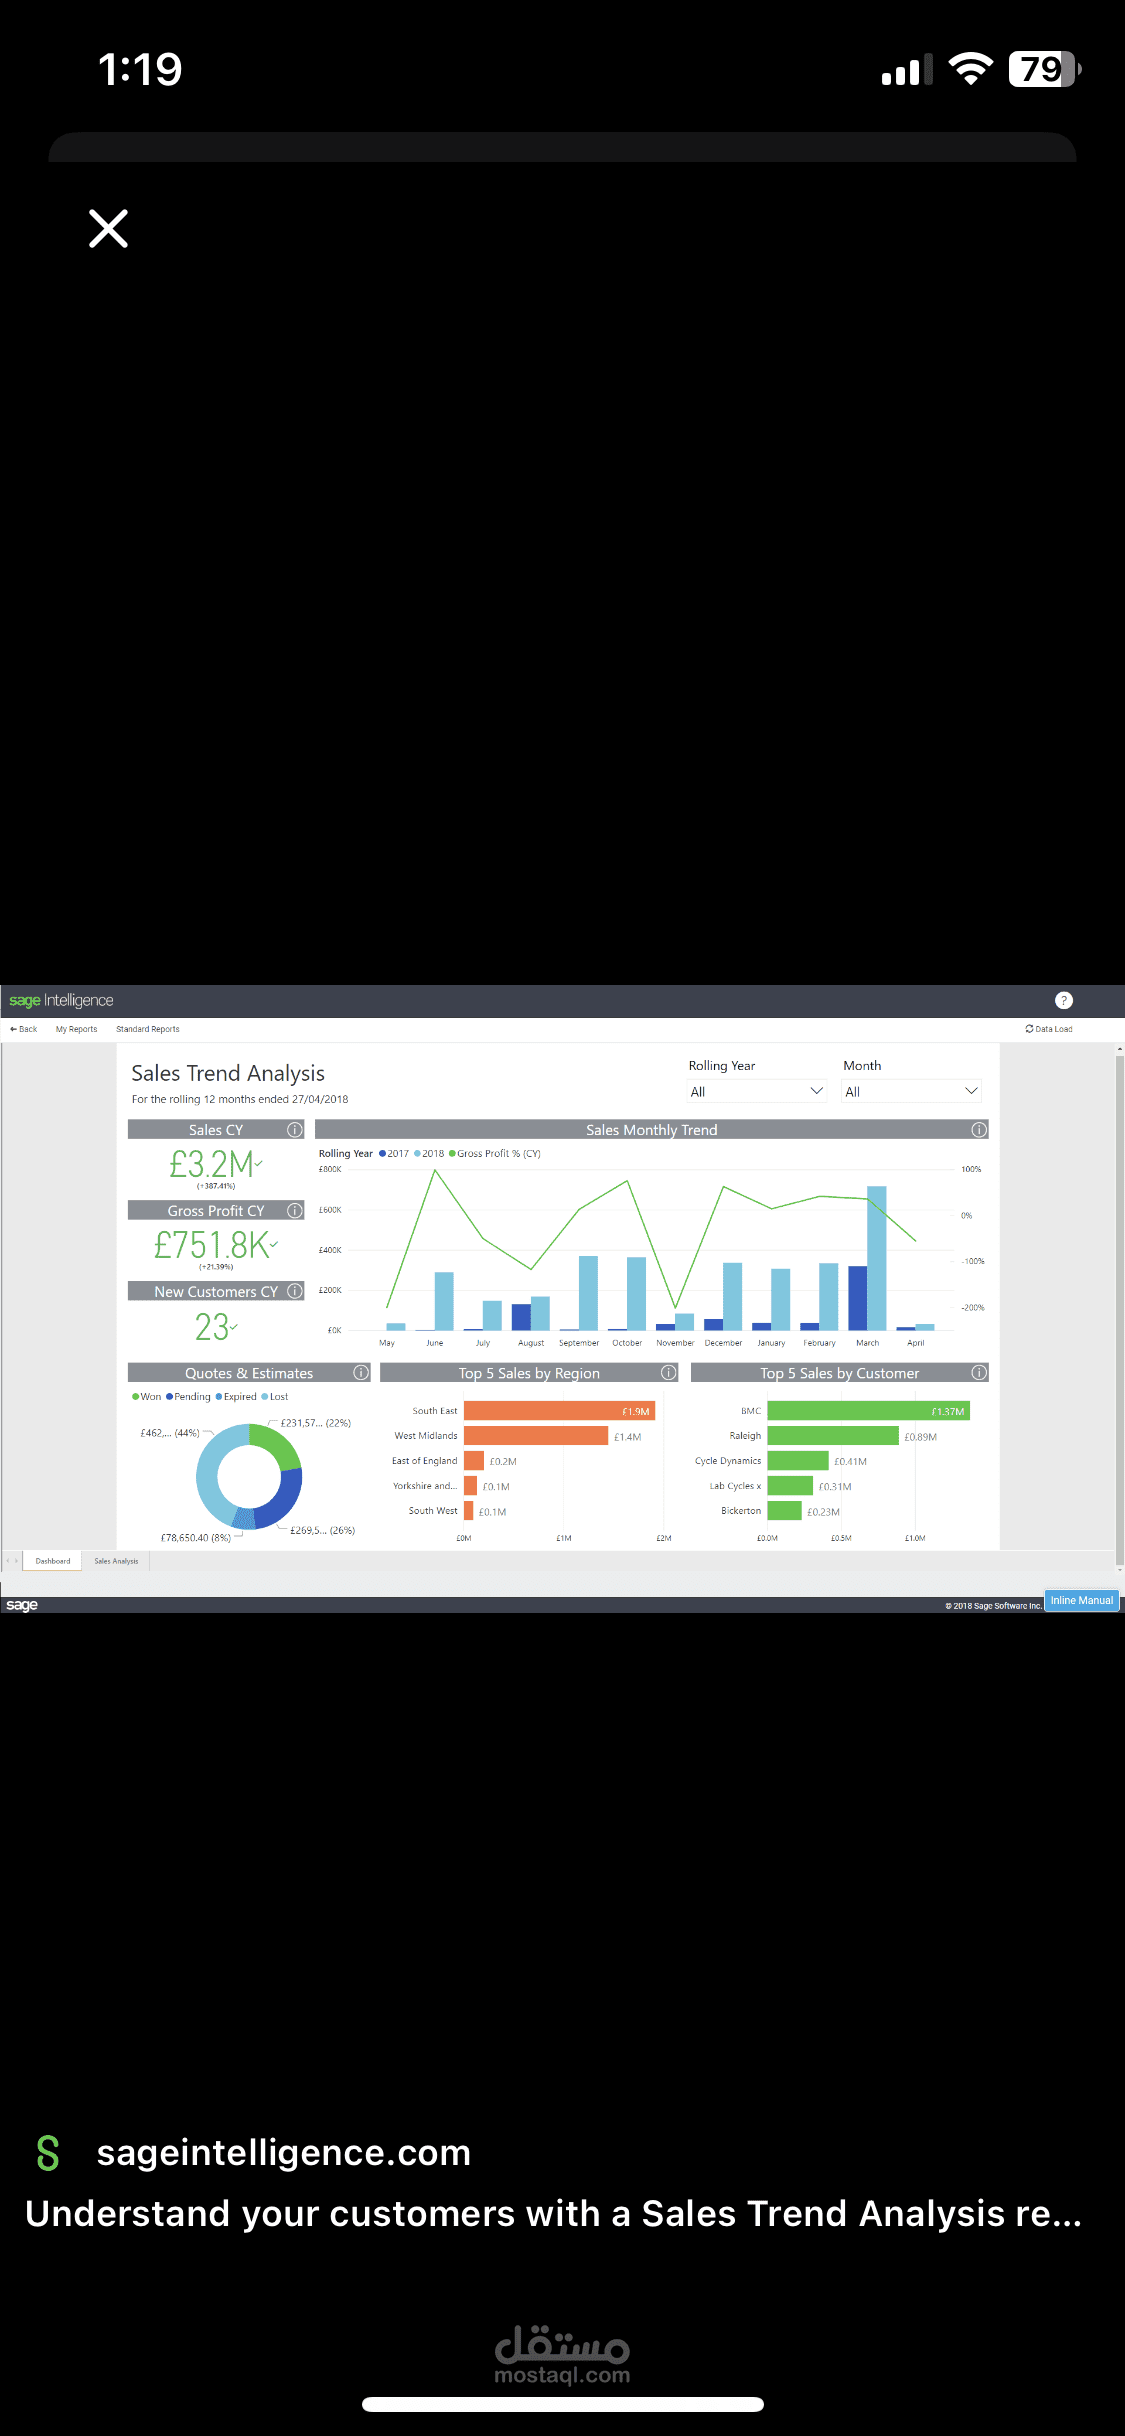Show info for Gross Profit CY tile

pyautogui.click(x=295, y=1210)
